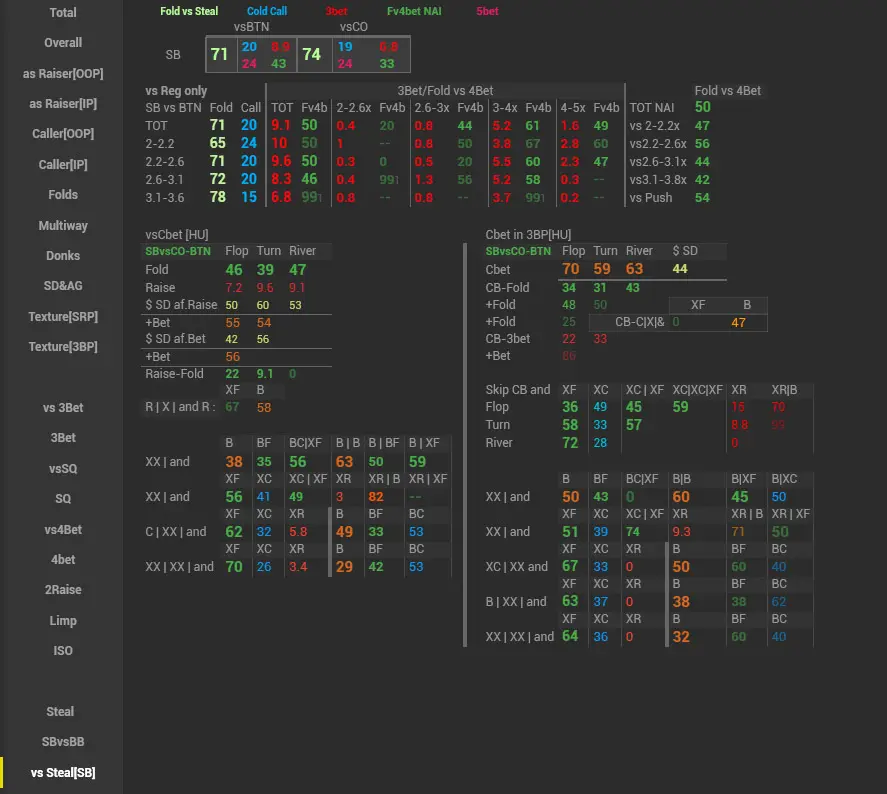
Task: Click the Fold vs 4Bet value 50
Action: tap(702, 107)
